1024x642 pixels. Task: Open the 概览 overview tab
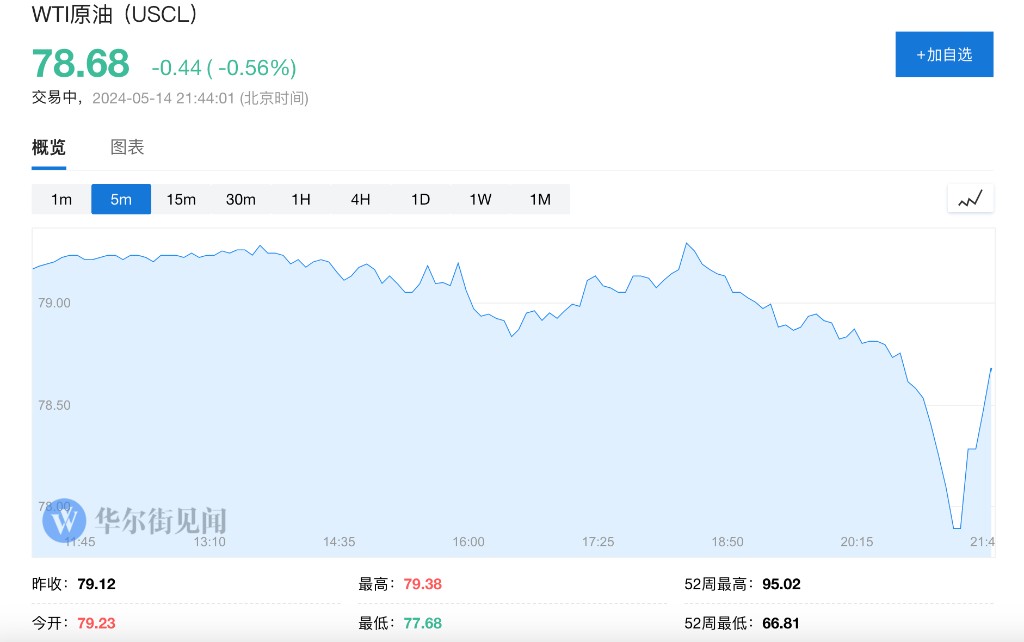[49, 148]
